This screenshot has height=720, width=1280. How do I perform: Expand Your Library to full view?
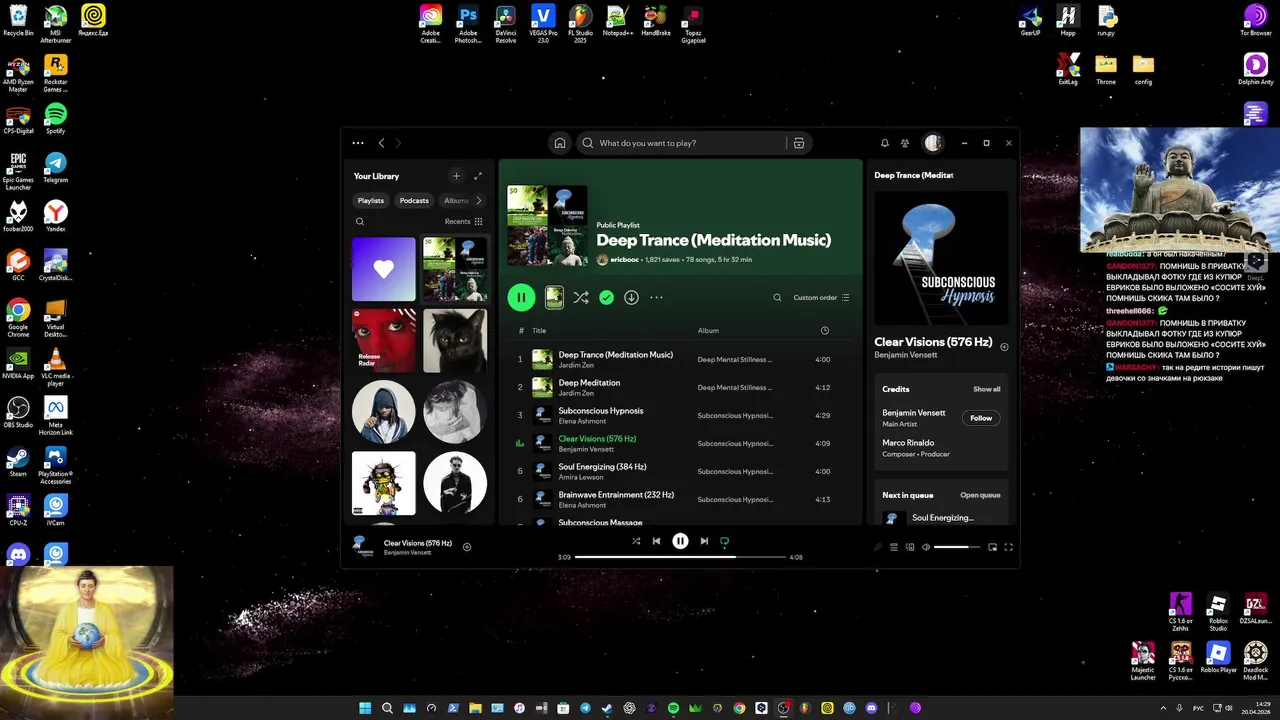pyautogui.click(x=478, y=176)
